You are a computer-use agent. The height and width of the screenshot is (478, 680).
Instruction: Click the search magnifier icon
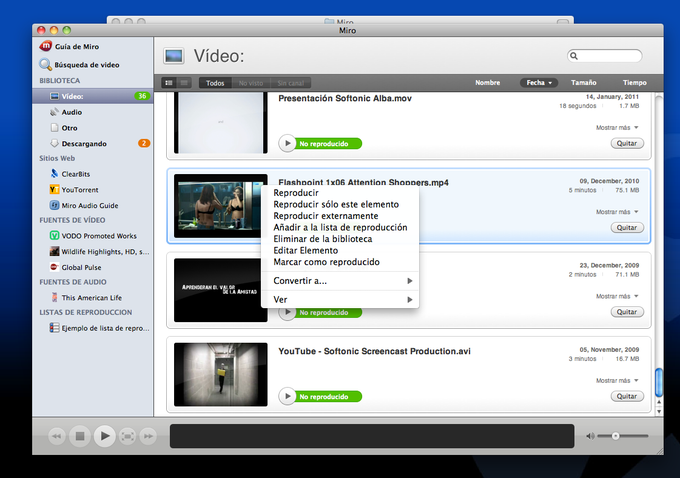click(574, 56)
